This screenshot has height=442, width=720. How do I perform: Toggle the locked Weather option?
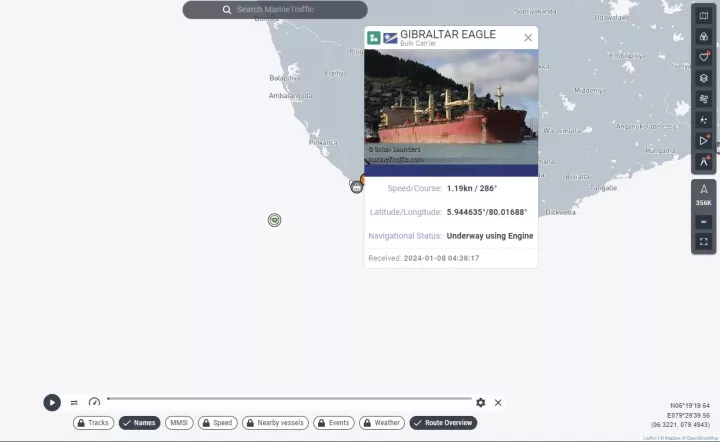tap(382, 423)
